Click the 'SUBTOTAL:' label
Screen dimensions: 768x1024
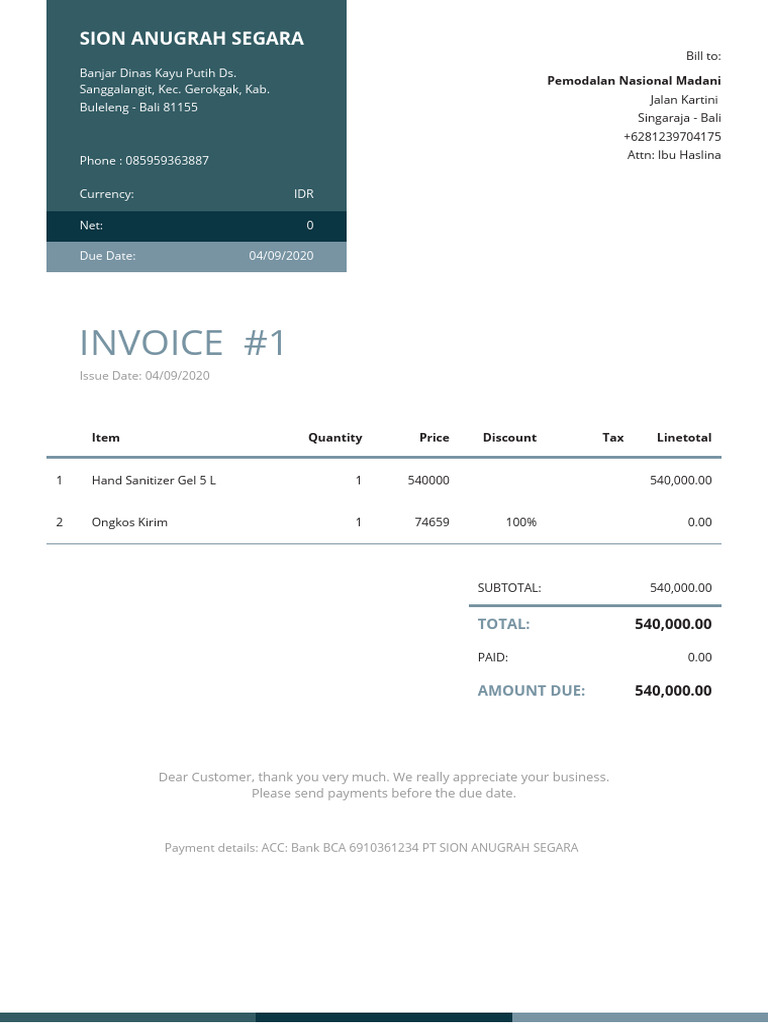point(509,588)
